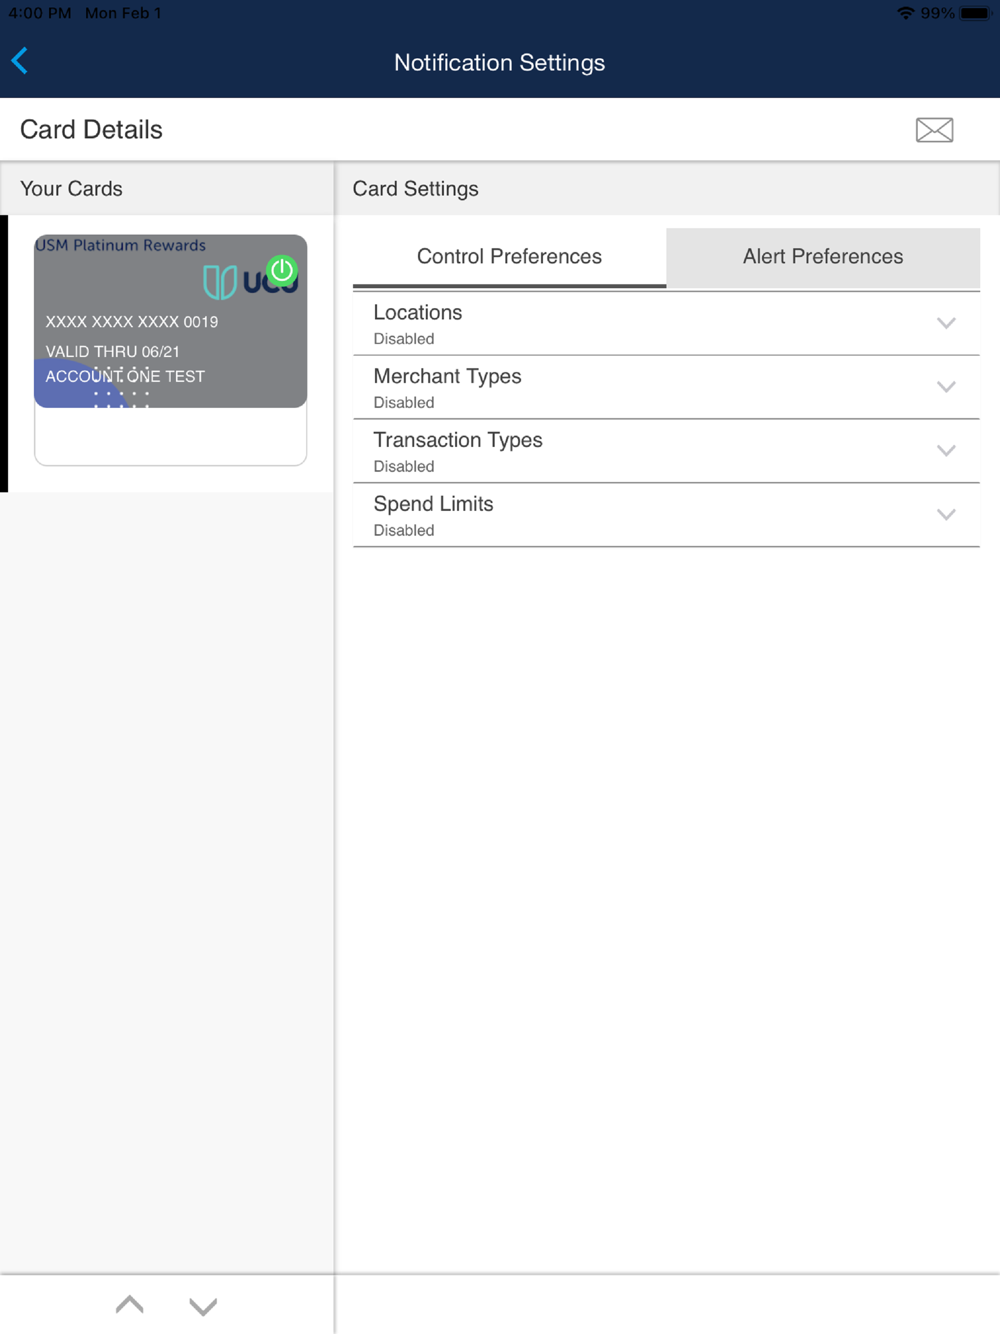Click the card number ending 0019
The height and width of the screenshot is (1334, 1000).
pyautogui.click(x=131, y=322)
